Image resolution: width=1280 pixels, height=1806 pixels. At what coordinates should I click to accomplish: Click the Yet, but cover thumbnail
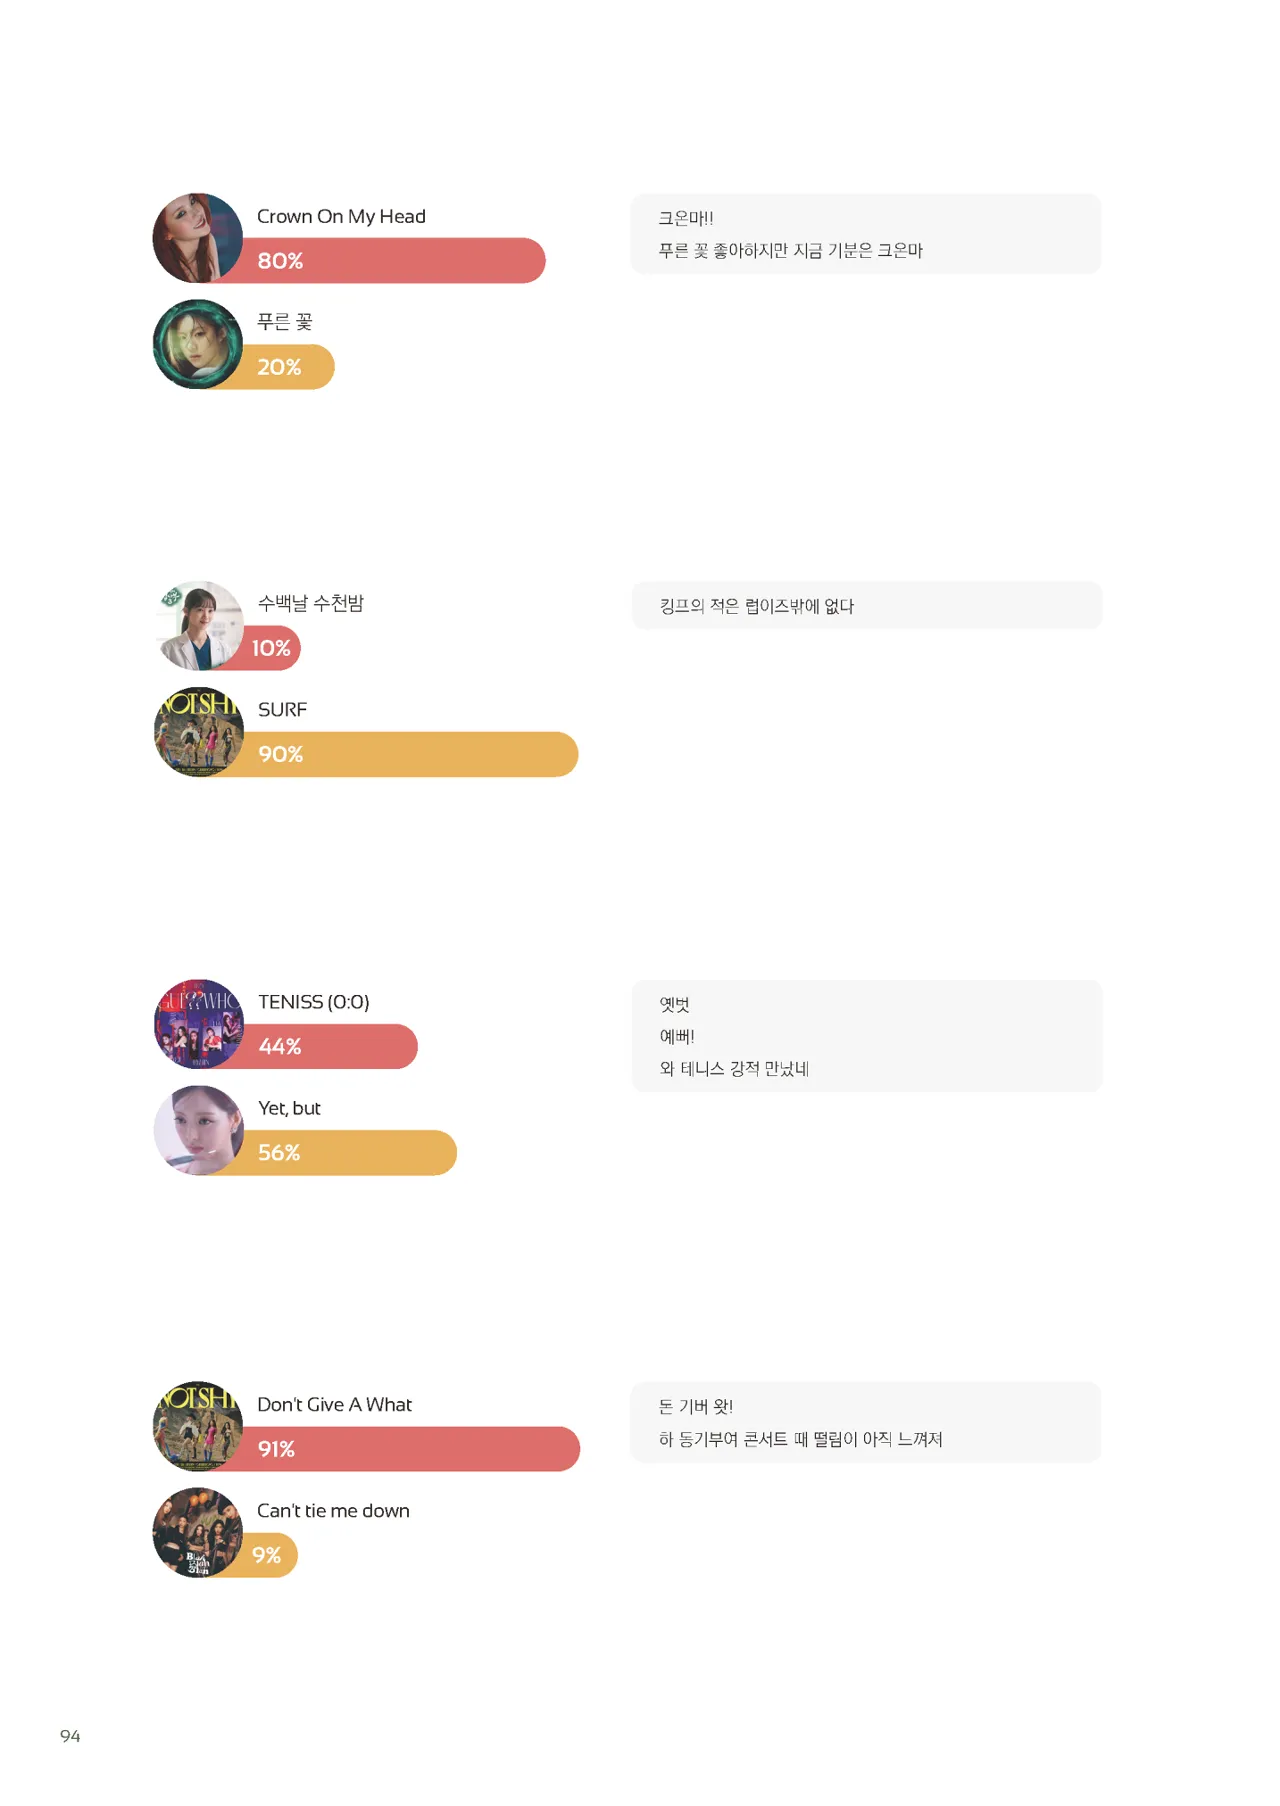pos(199,1130)
